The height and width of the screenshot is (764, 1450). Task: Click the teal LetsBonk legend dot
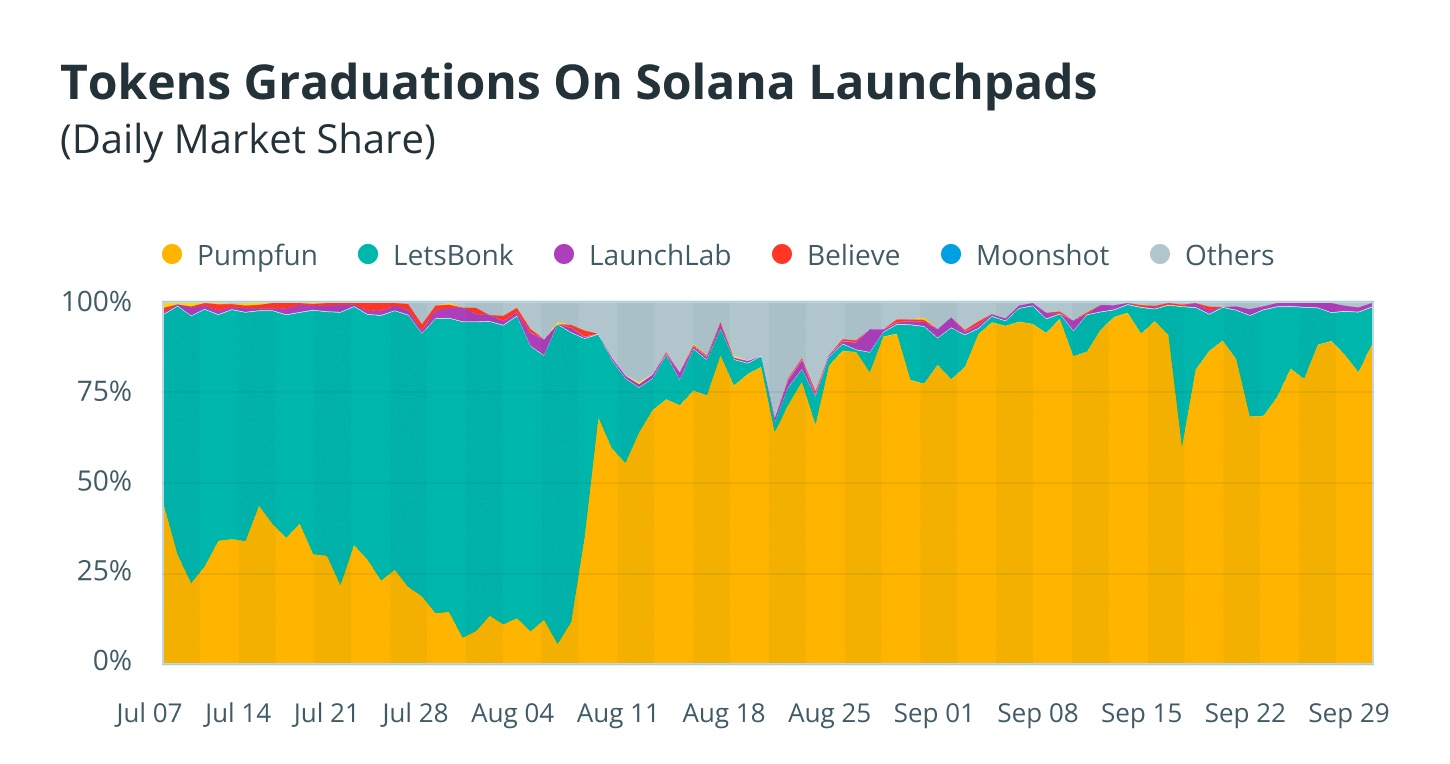(369, 255)
